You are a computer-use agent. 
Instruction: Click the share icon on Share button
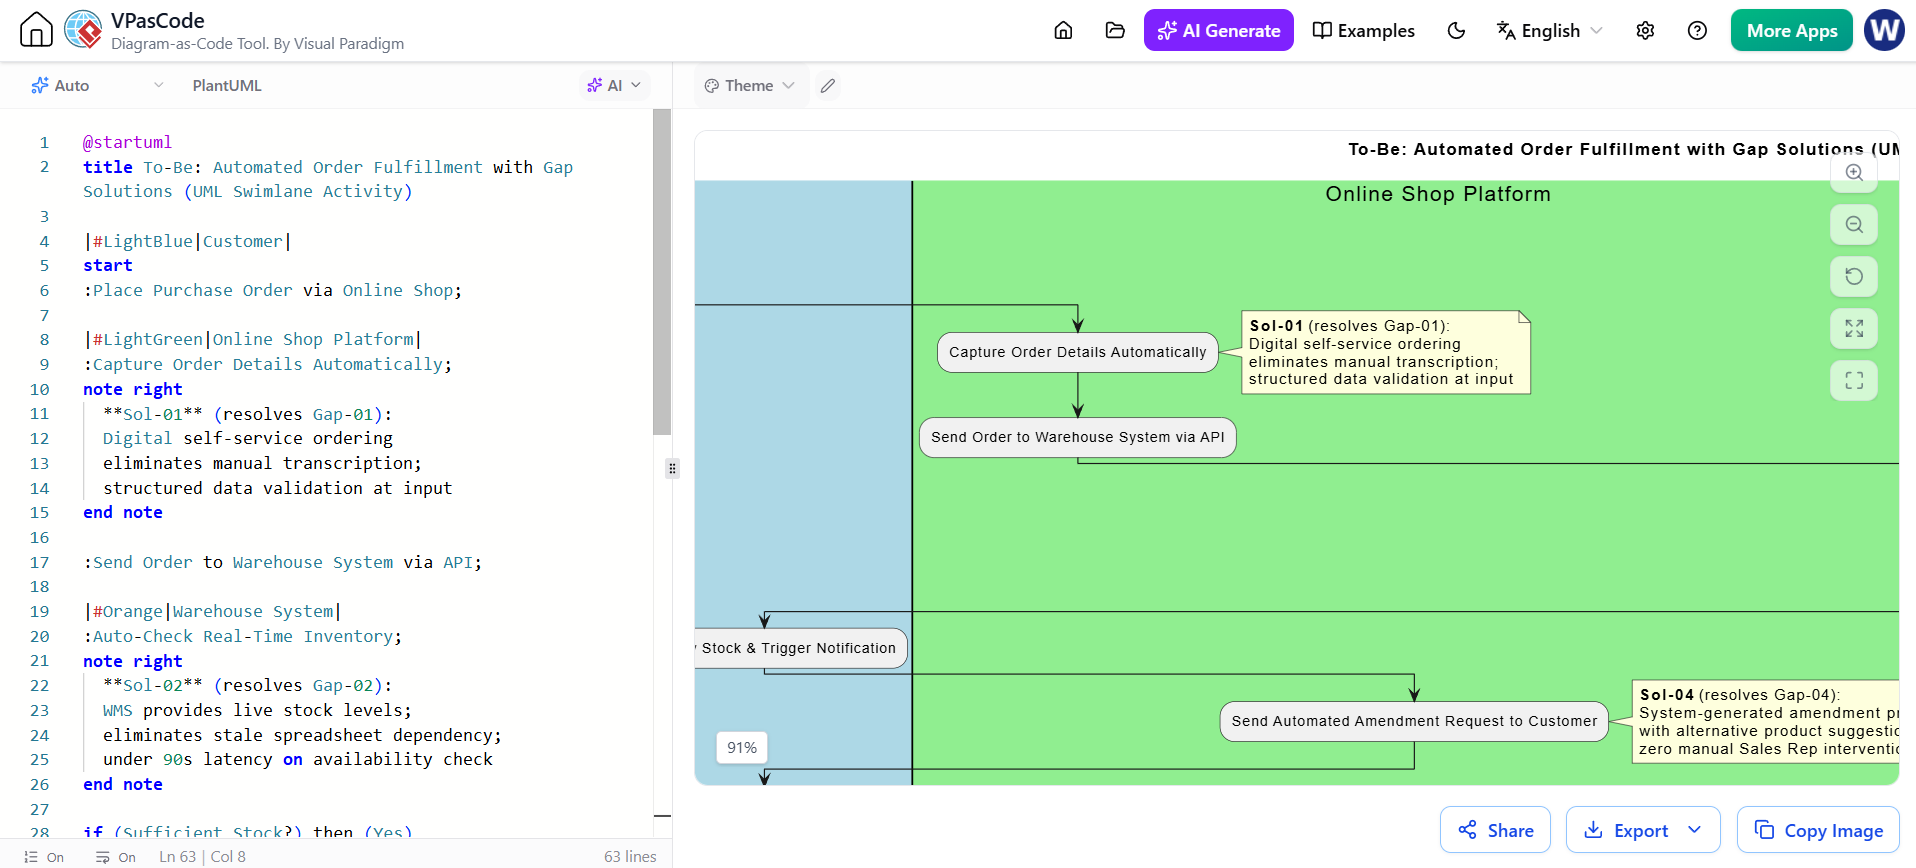point(1467,830)
